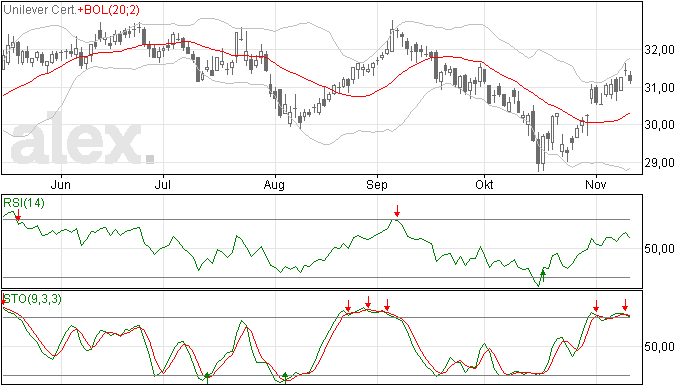Click the RSI(14) indicator label
The height and width of the screenshot is (387, 690).
click(24, 203)
